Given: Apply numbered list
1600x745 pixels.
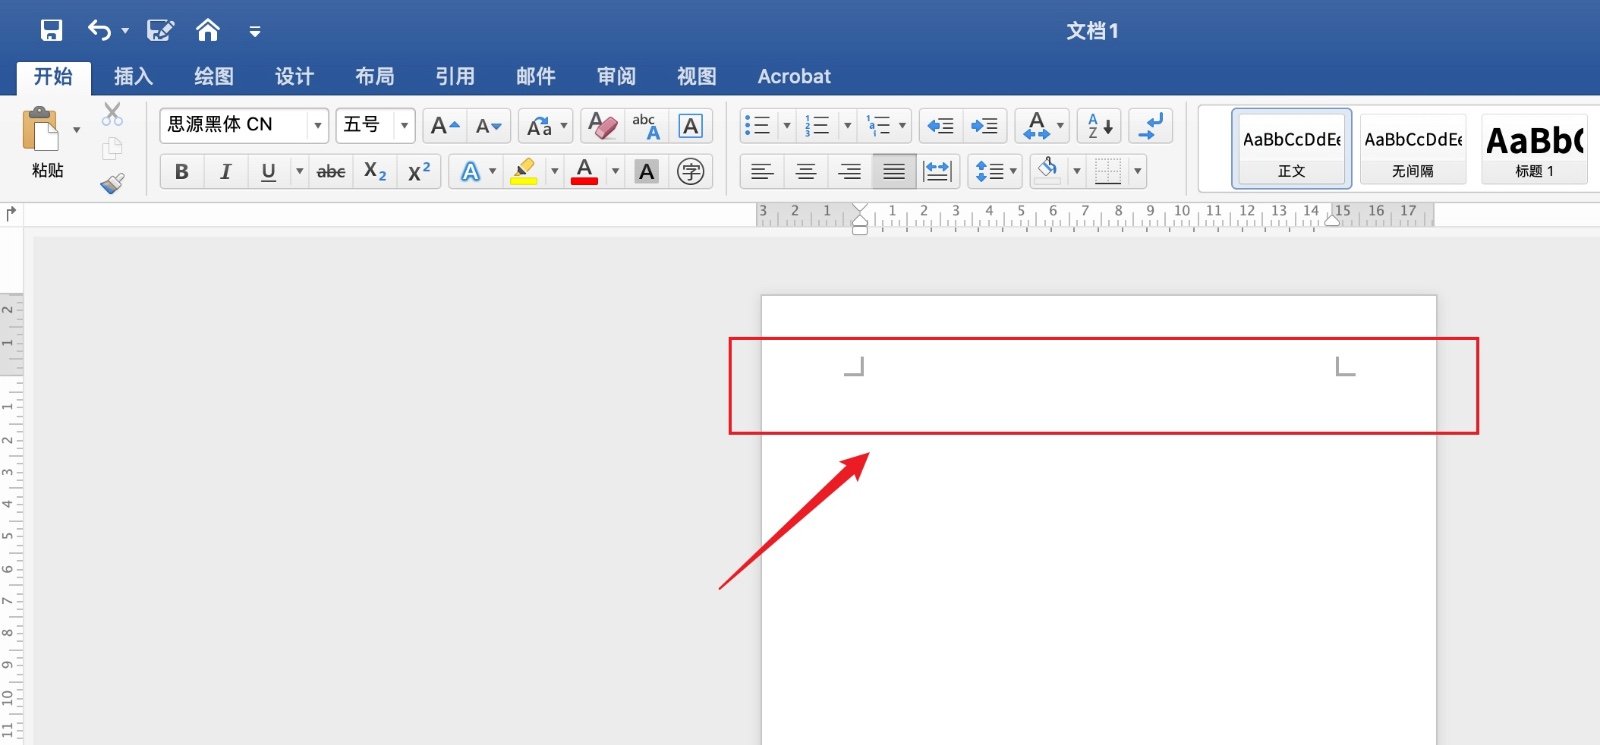Looking at the screenshot, I should tap(818, 126).
